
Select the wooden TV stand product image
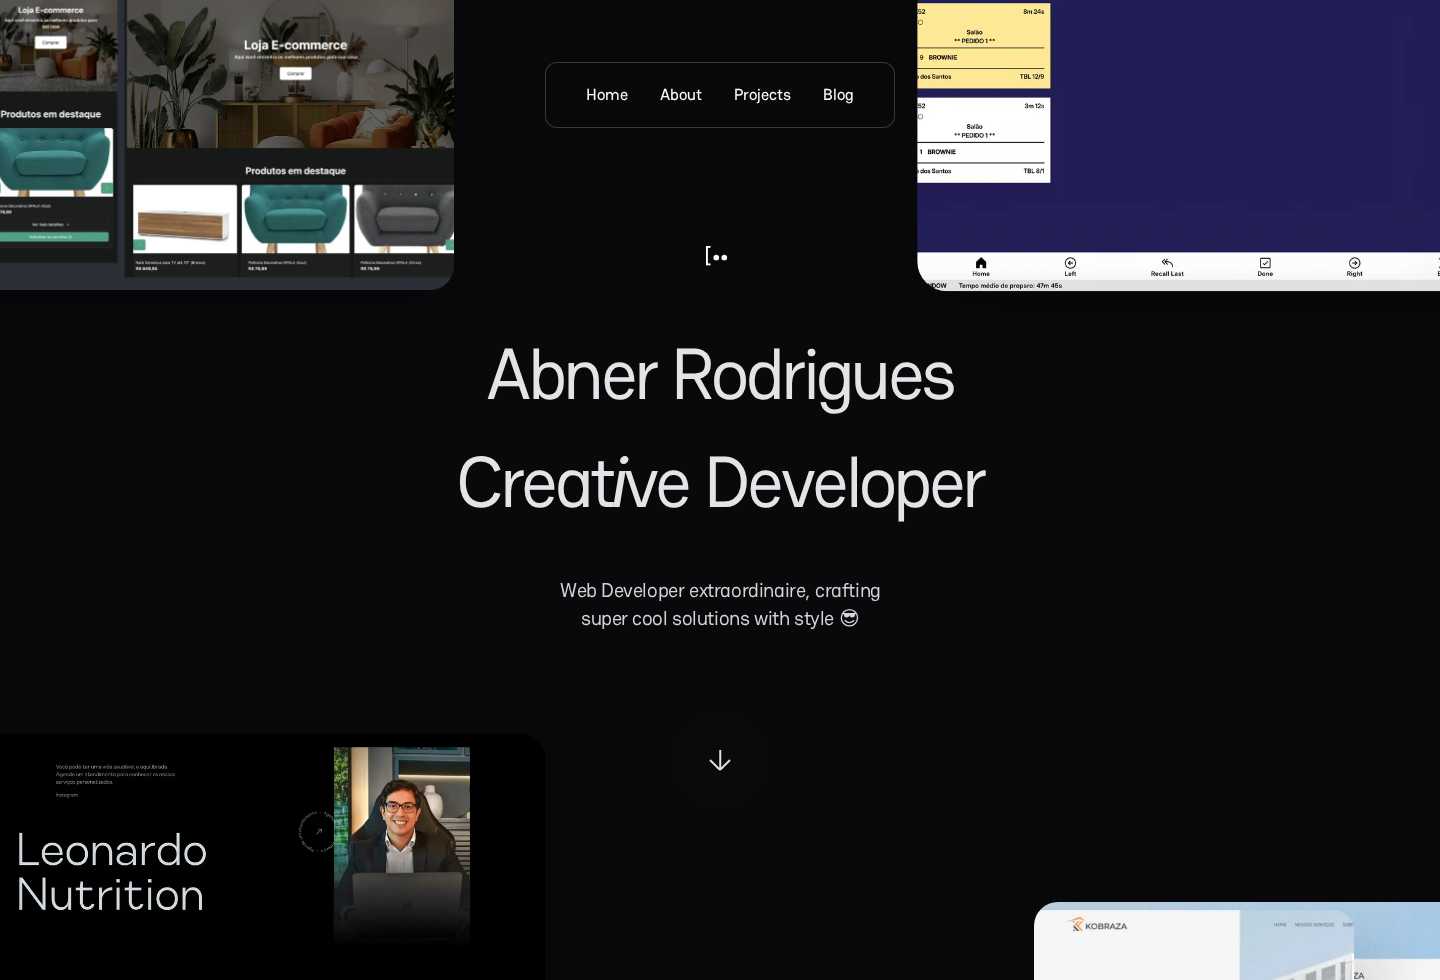pyautogui.click(x=185, y=220)
